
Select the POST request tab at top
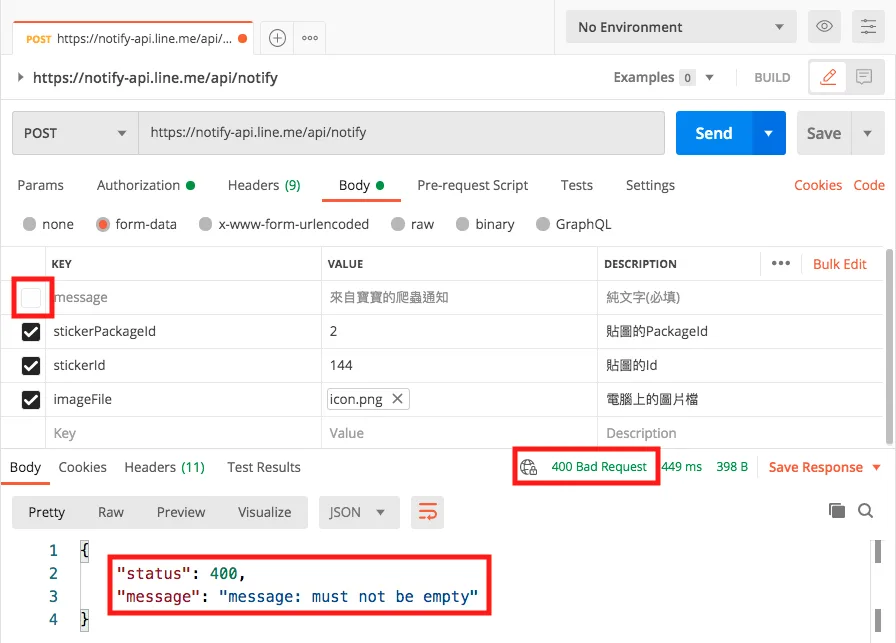click(x=133, y=38)
